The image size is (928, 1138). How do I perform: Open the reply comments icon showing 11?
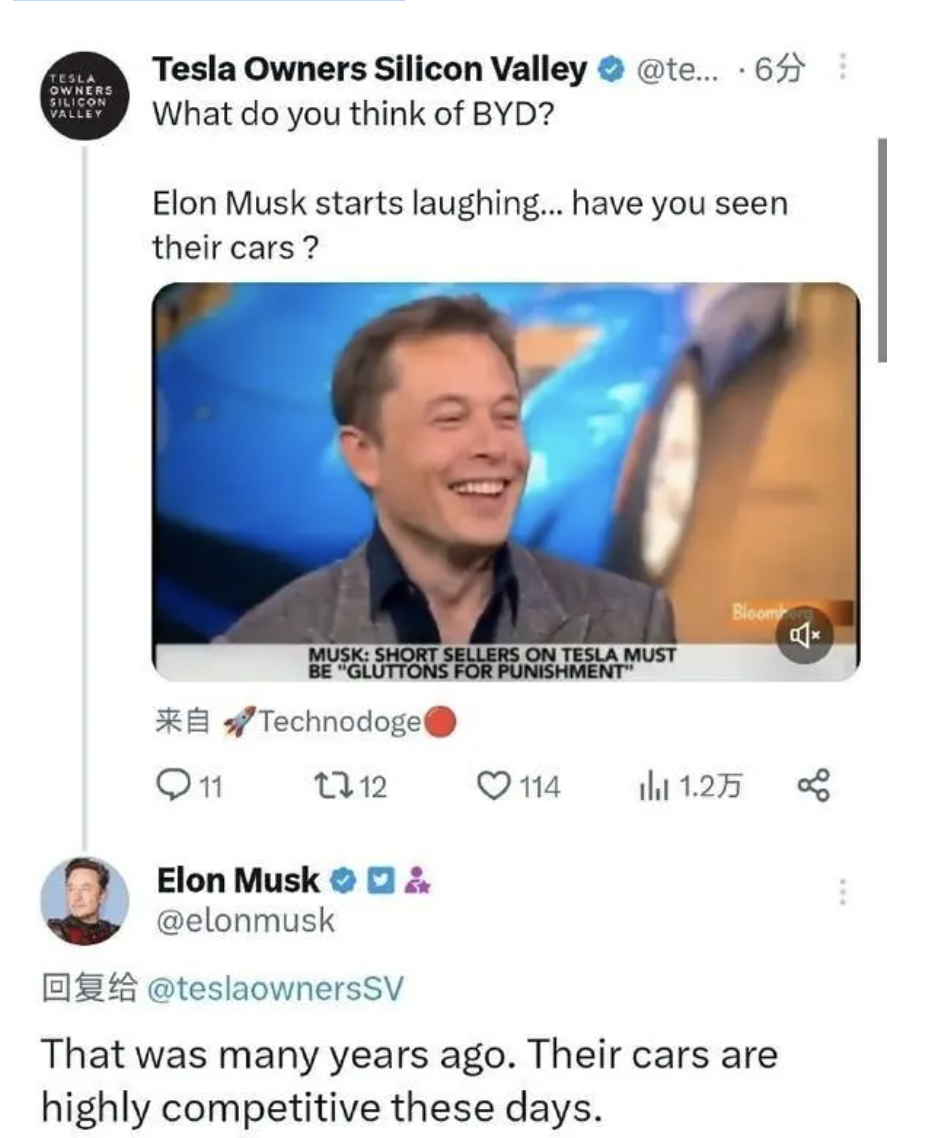pos(173,785)
